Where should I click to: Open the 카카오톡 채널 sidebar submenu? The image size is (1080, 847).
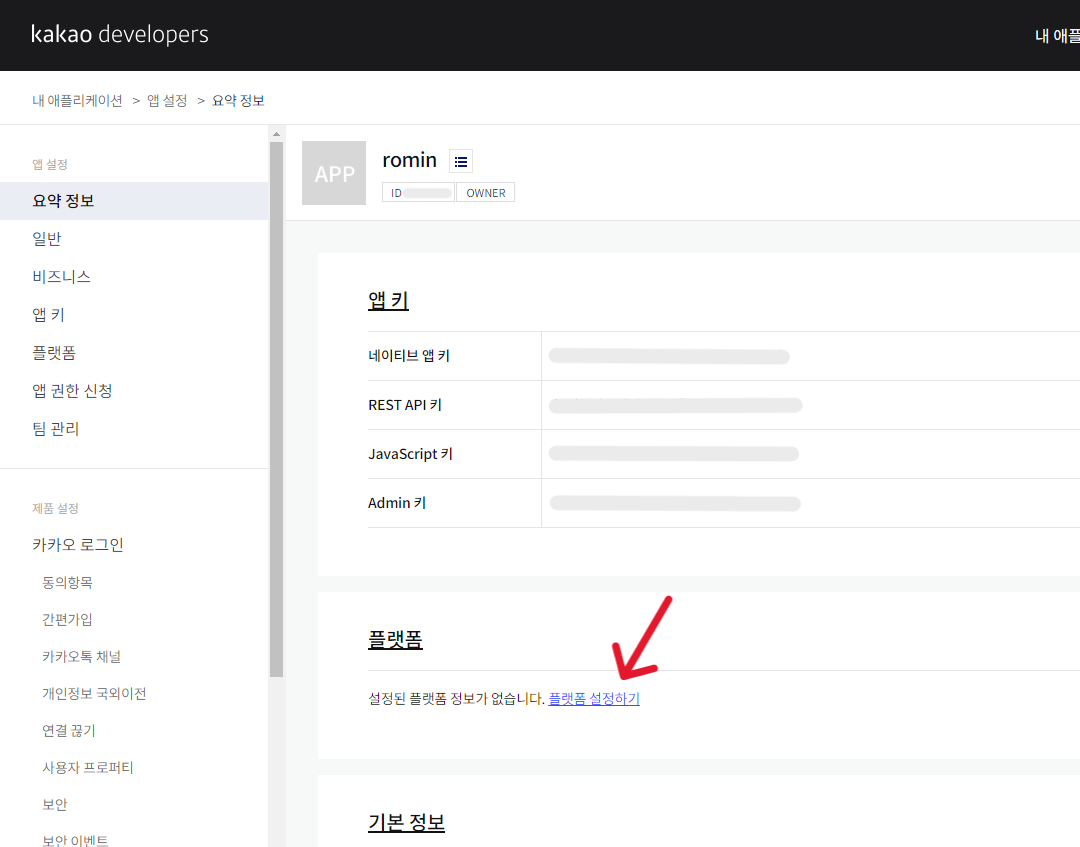(x=81, y=657)
